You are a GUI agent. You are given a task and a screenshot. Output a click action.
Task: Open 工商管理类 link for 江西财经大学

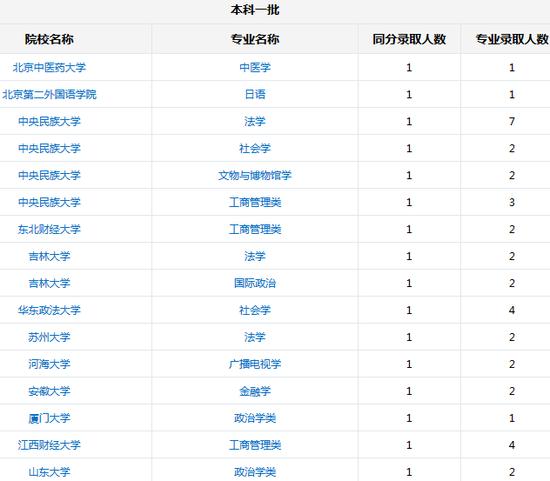pos(255,445)
